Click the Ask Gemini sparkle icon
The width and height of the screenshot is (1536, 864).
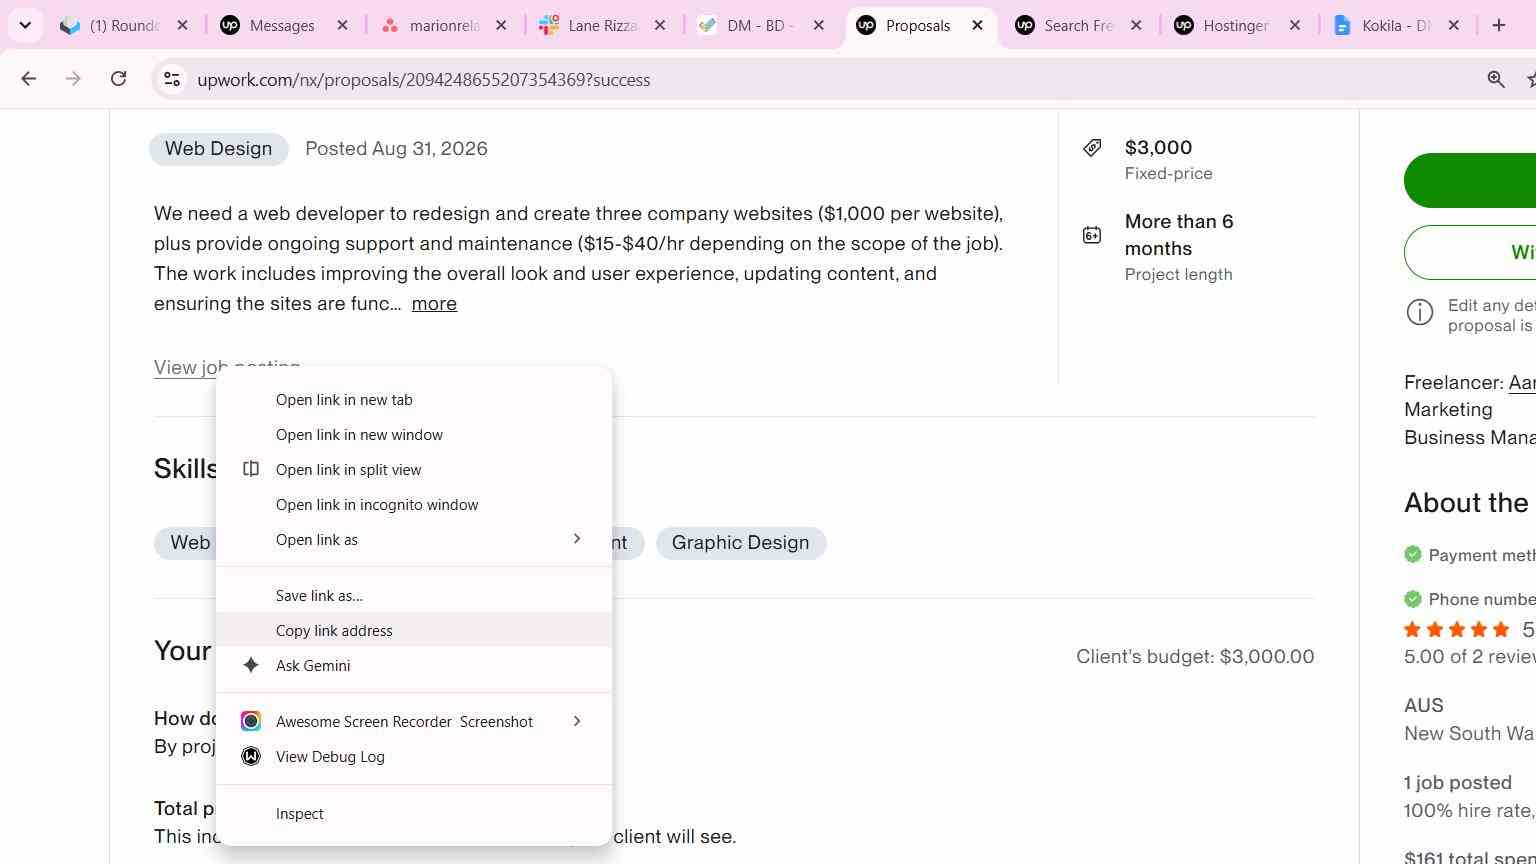point(251,665)
